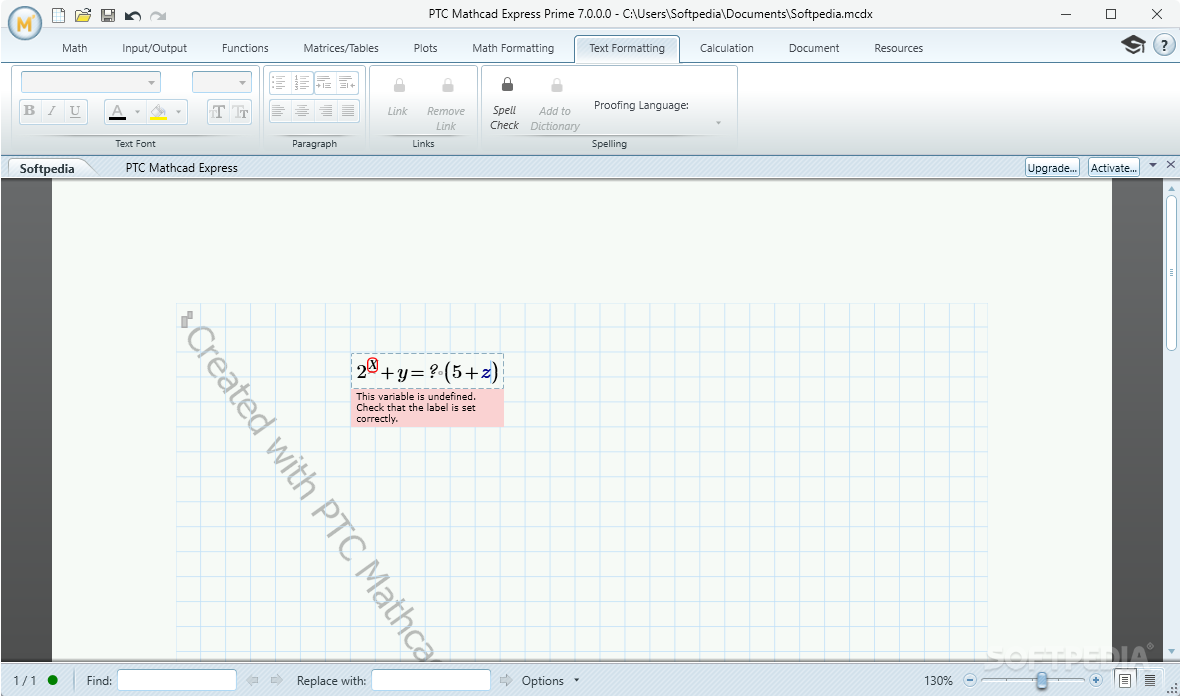Toggle underline text formatting
Image resolution: width=1181 pixels, height=697 pixels.
pos(75,112)
